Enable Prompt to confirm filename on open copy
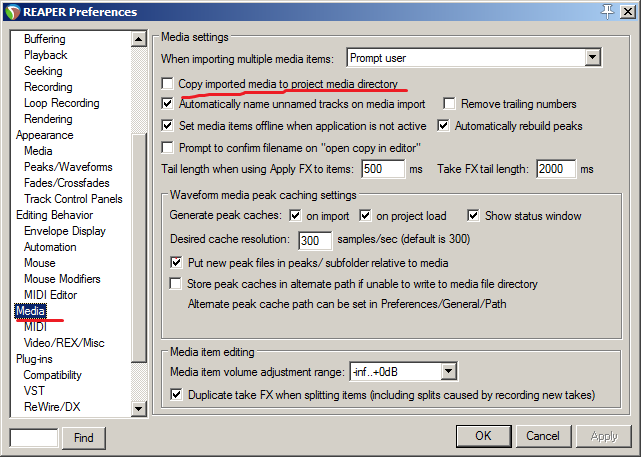The height and width of the screenshot is (457, 641). click(167, 147)
